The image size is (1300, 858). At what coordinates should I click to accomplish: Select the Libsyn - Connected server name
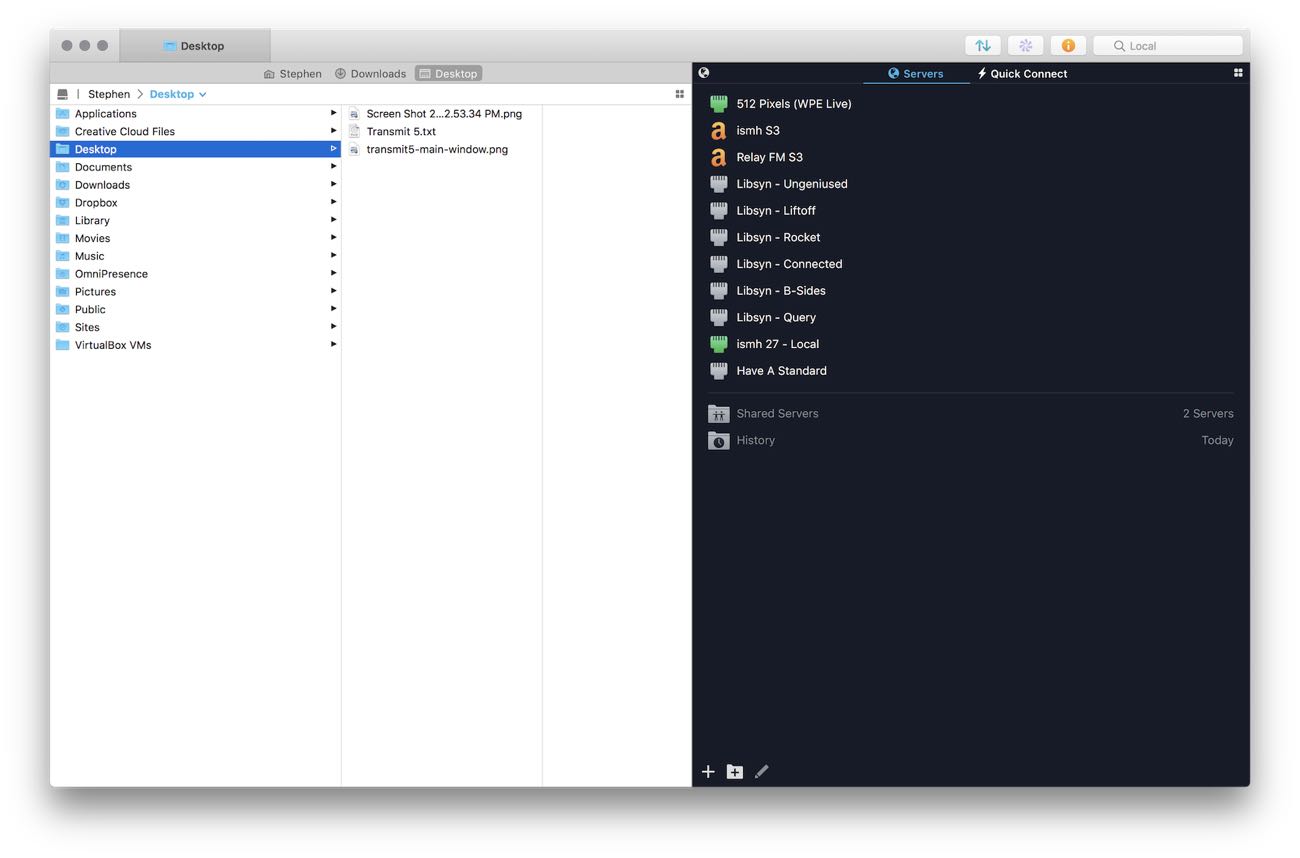(x=789, y=264)
